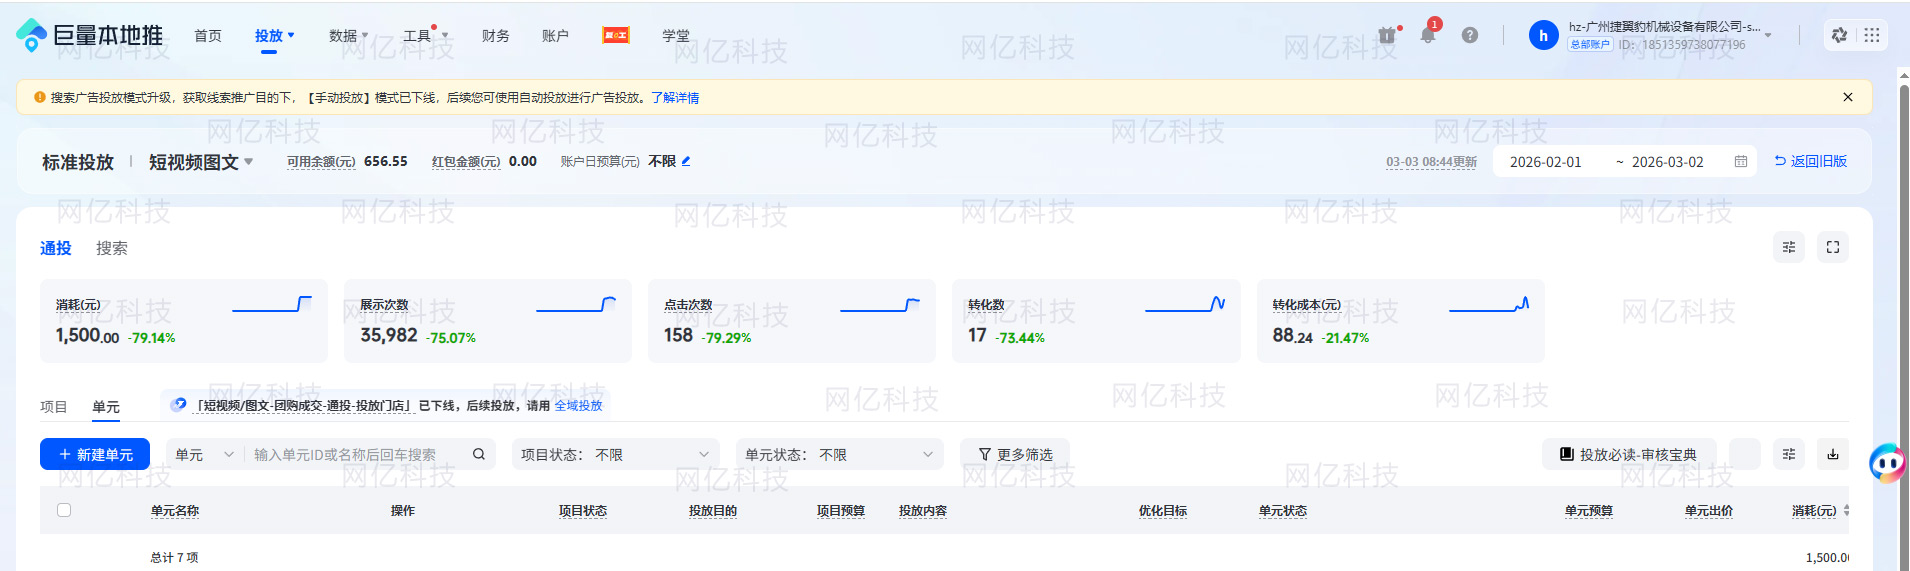The width and height of the screenshot is (1910, 571).
Task: Open the floating AI assistant mascot
Action: [1886, 463]
